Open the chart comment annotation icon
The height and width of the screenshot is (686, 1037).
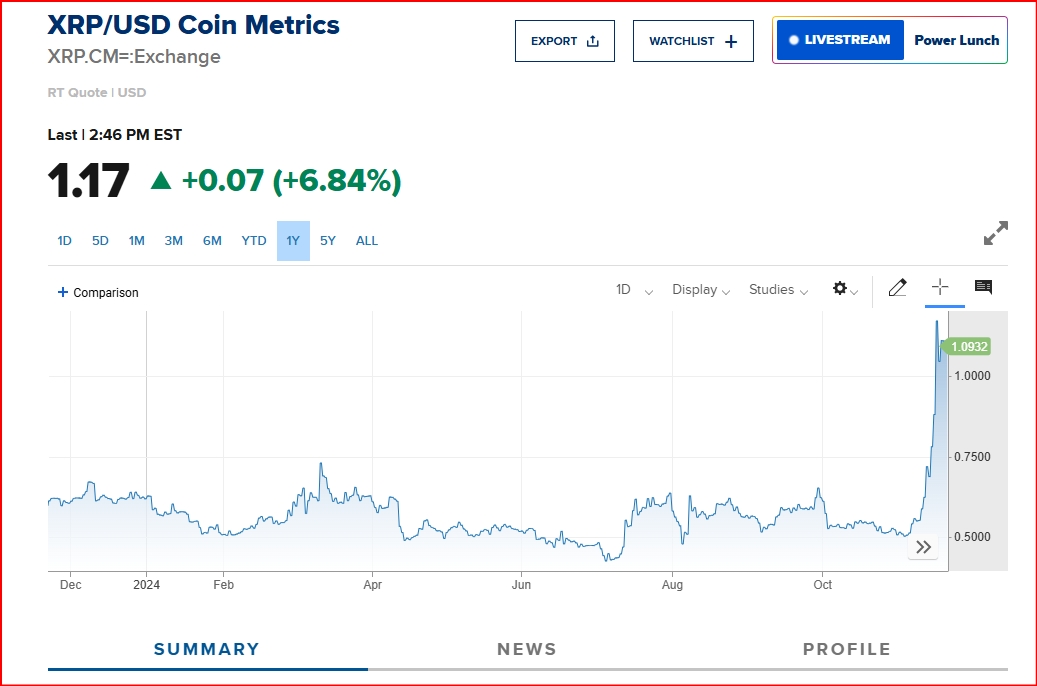coord(983,287)
